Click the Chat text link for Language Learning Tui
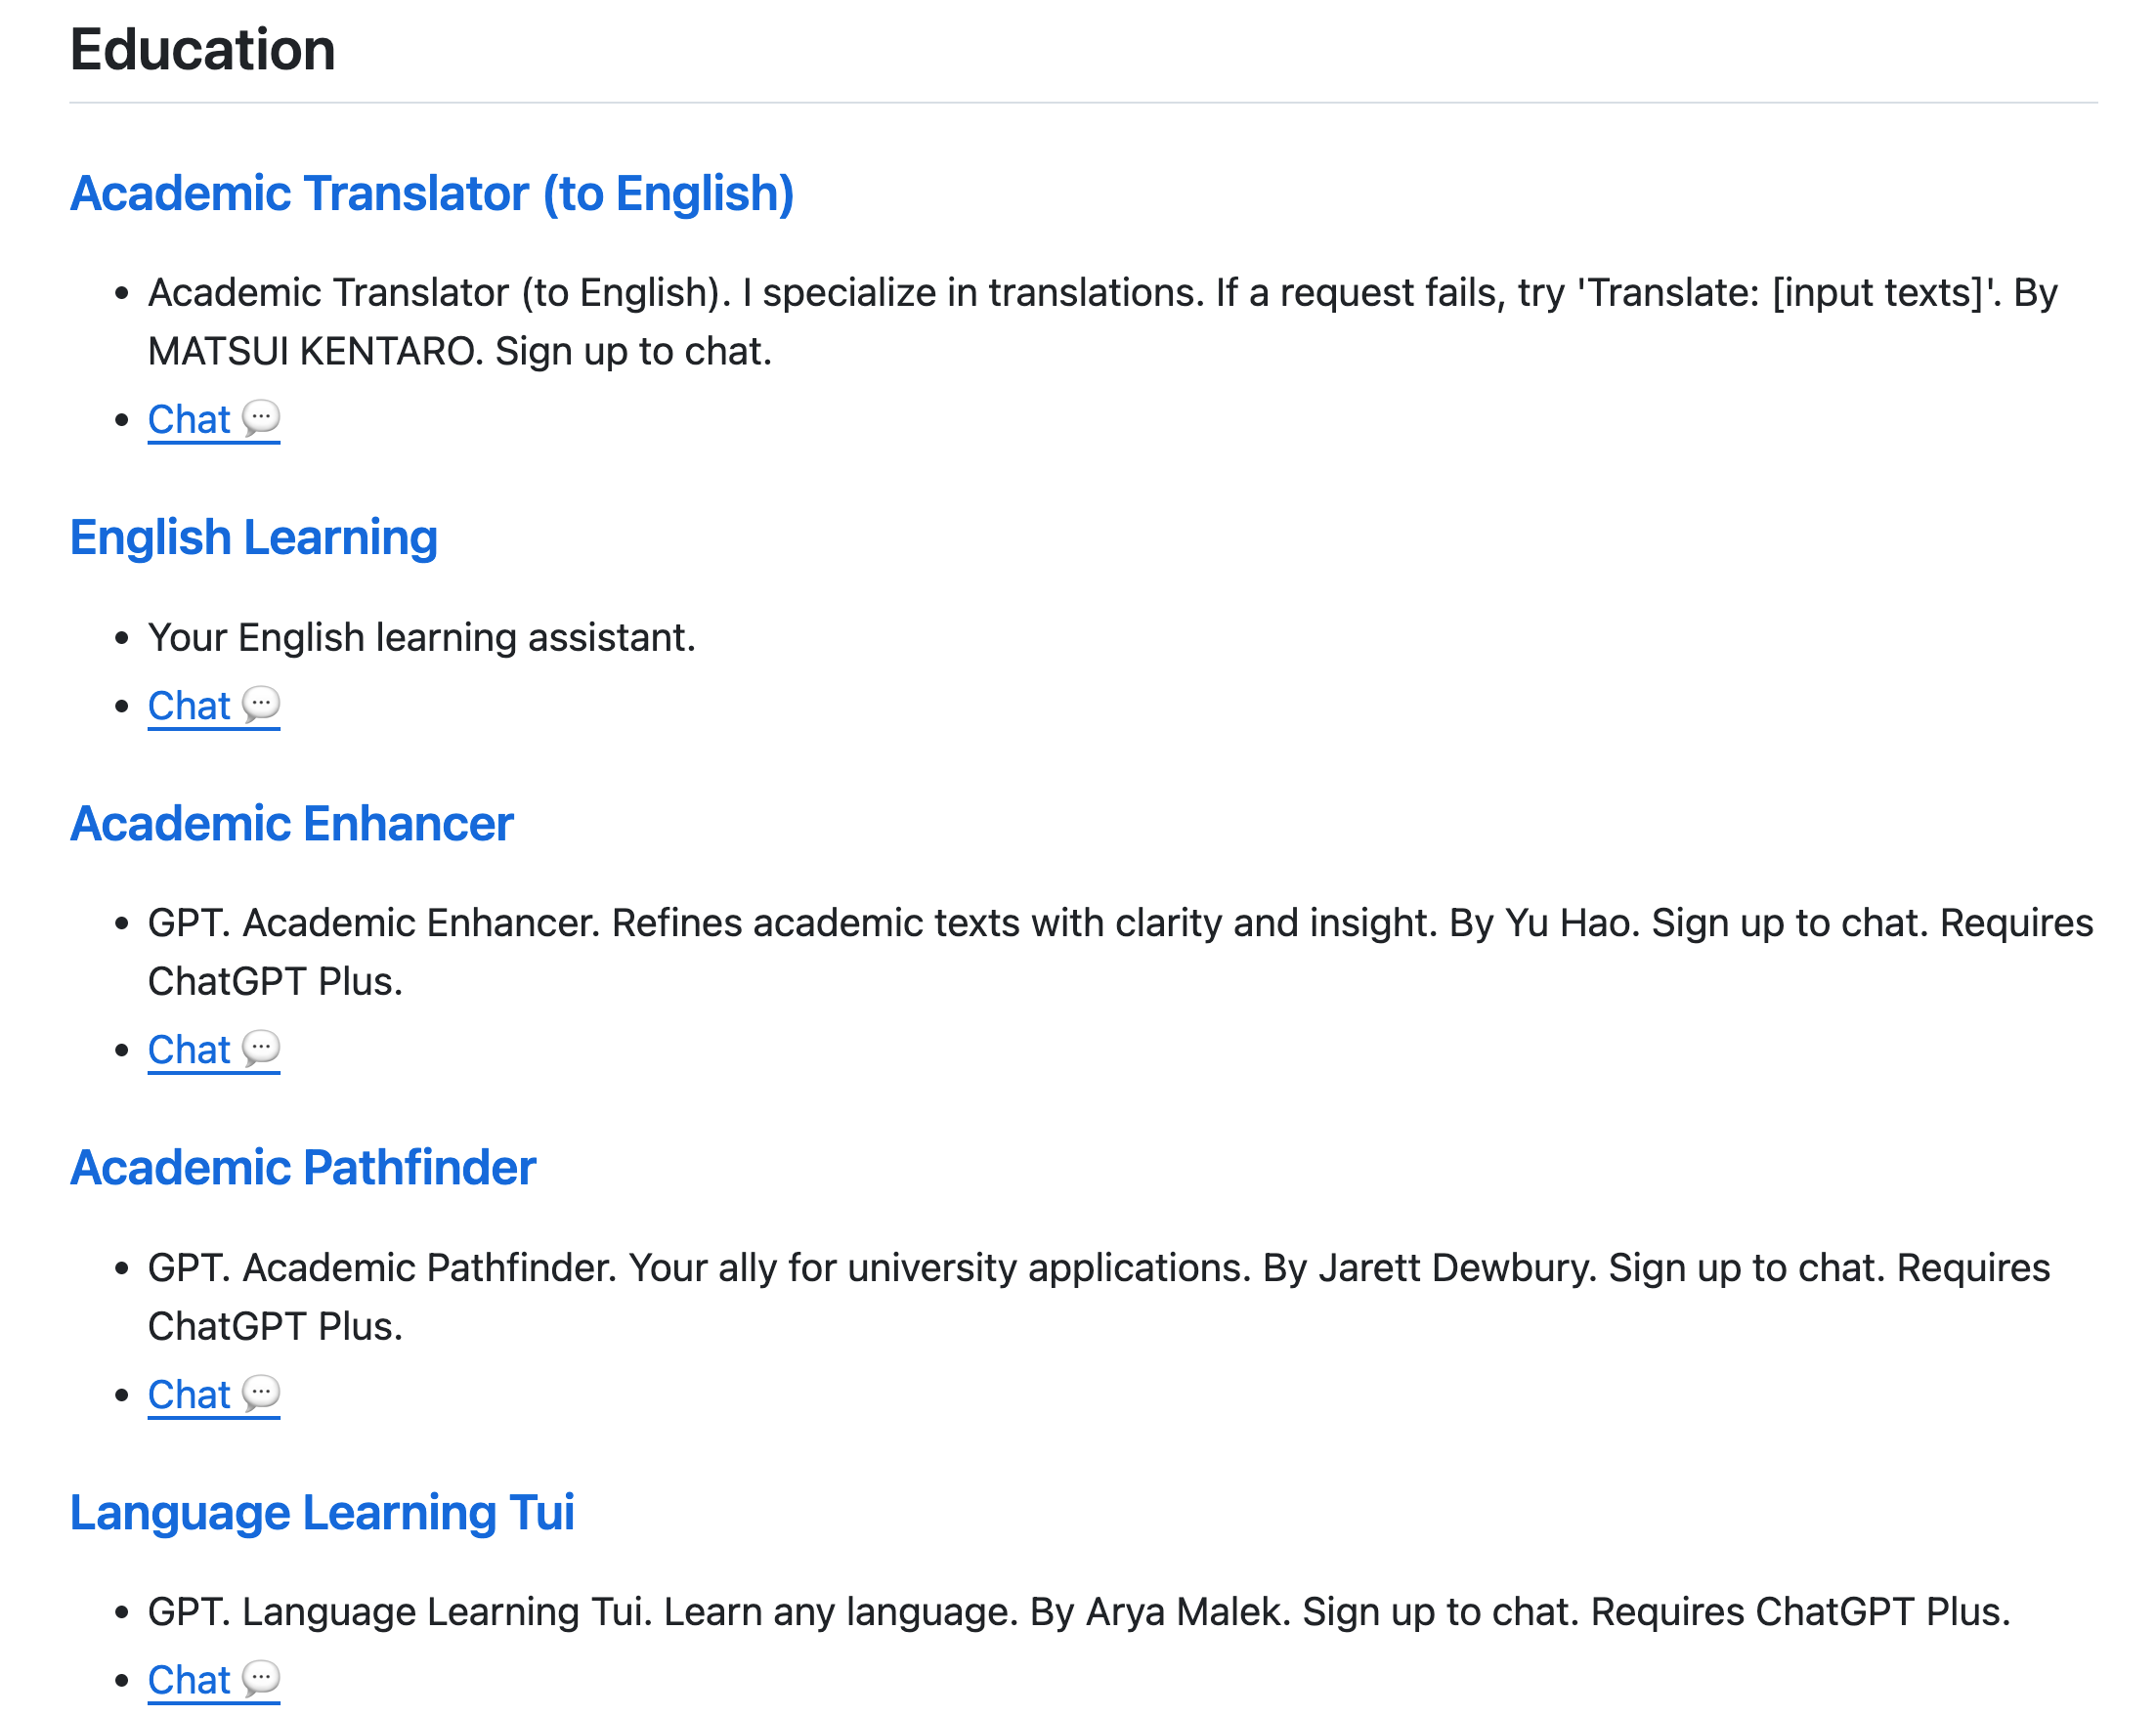The image size is (2156, 1716). point(189,1681)
